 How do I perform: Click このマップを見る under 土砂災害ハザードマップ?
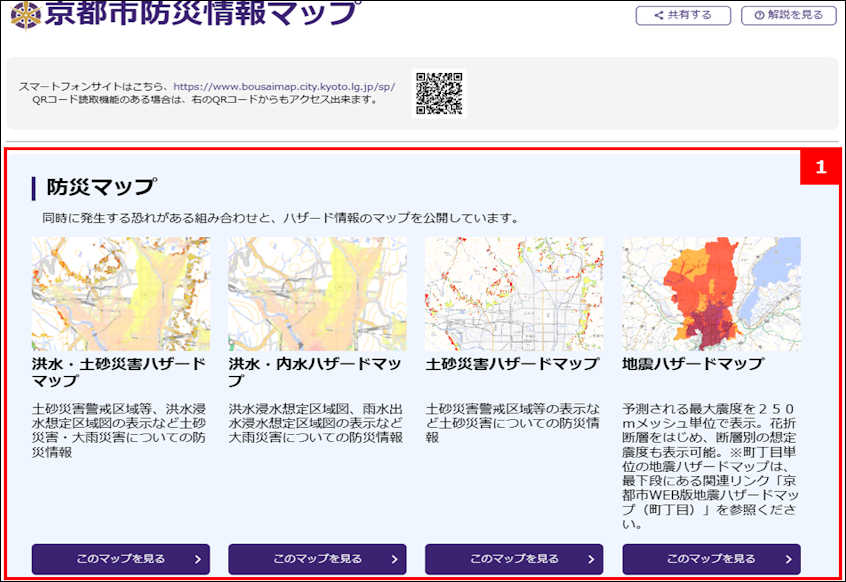coord(514,559)
